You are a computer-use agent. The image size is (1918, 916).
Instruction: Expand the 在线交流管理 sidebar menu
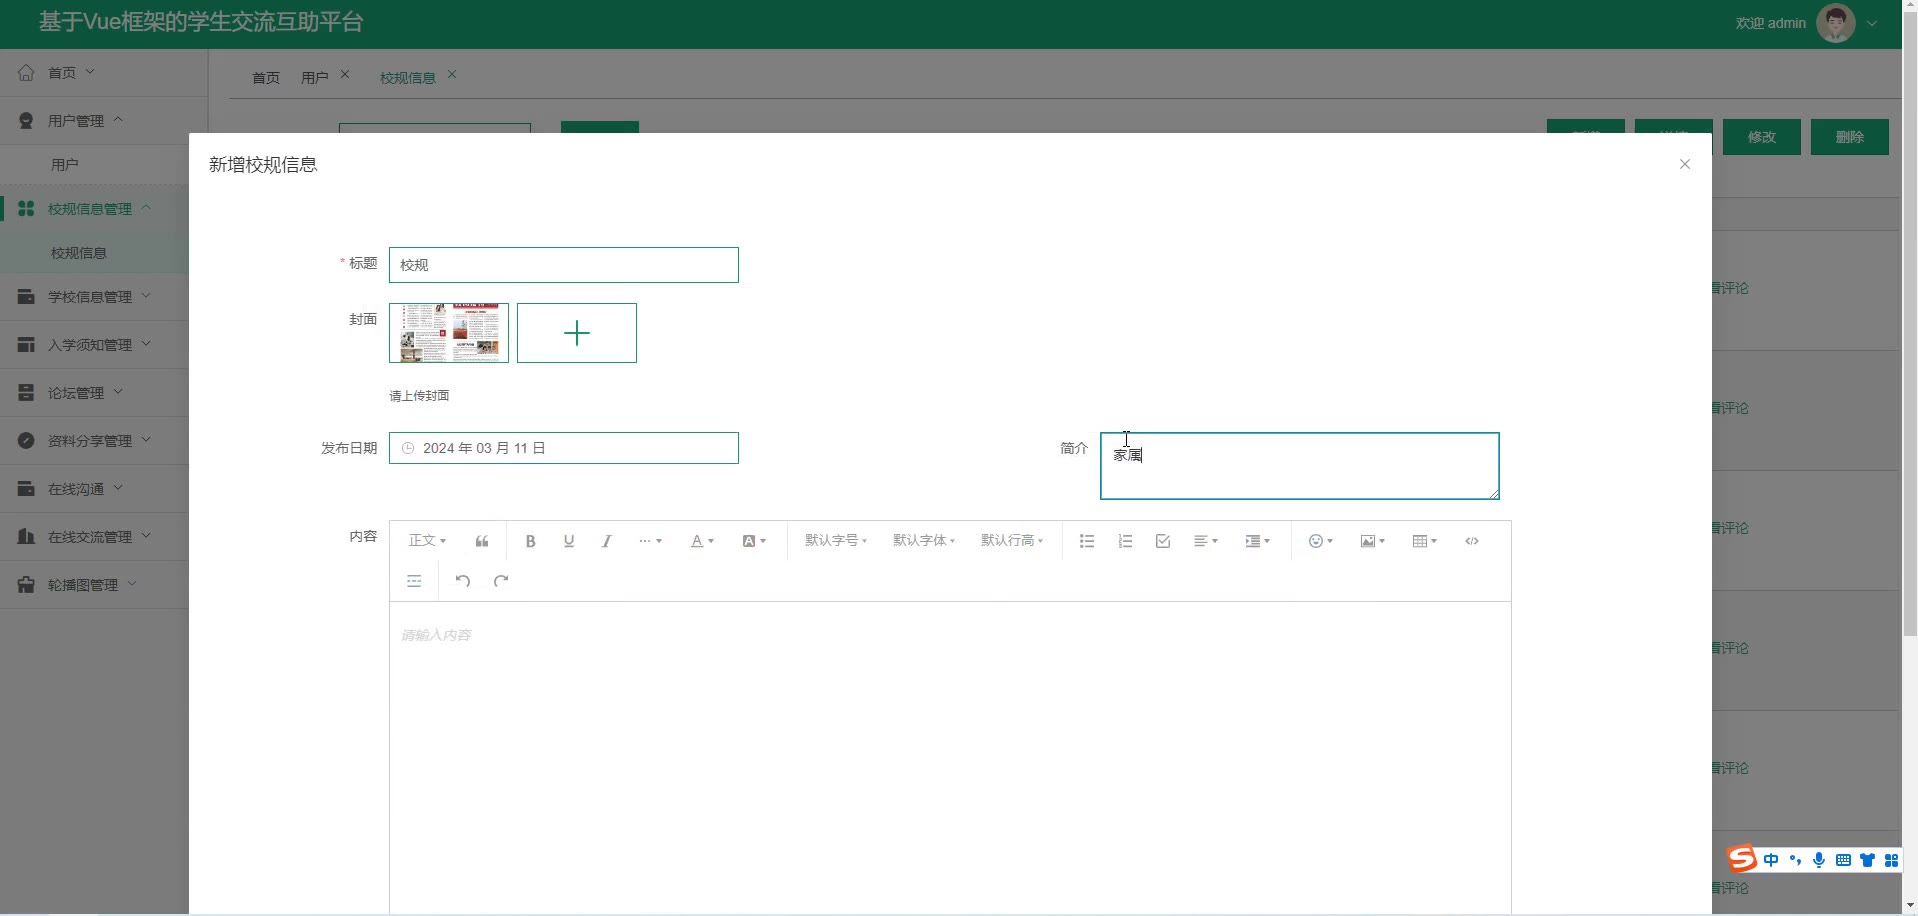click(96, 536)
